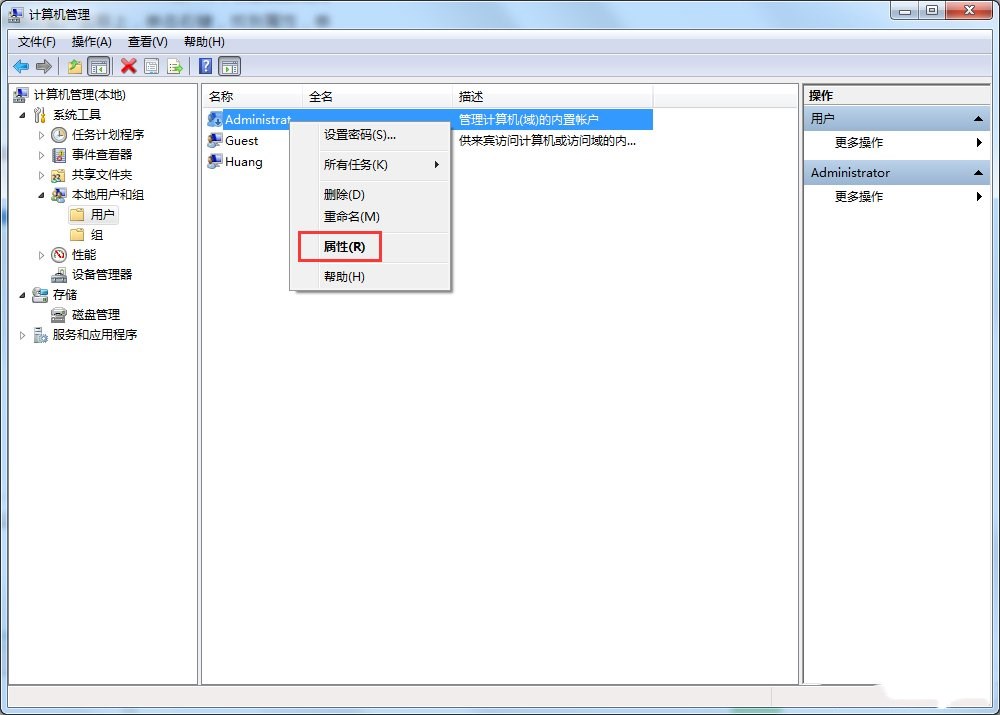Expand the 共享文件夹 node
The image size is (1000, 715).
pyautogui.click(x=41, y=175)
